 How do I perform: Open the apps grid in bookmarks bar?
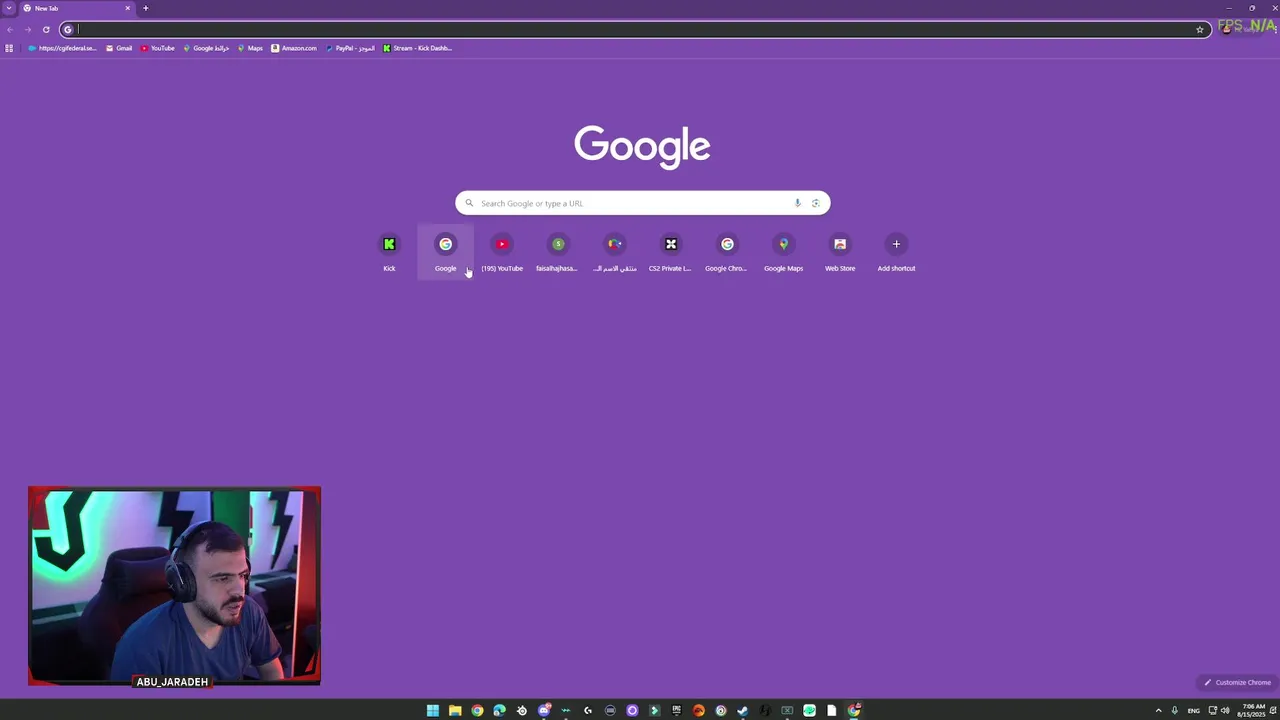(9, 48)
